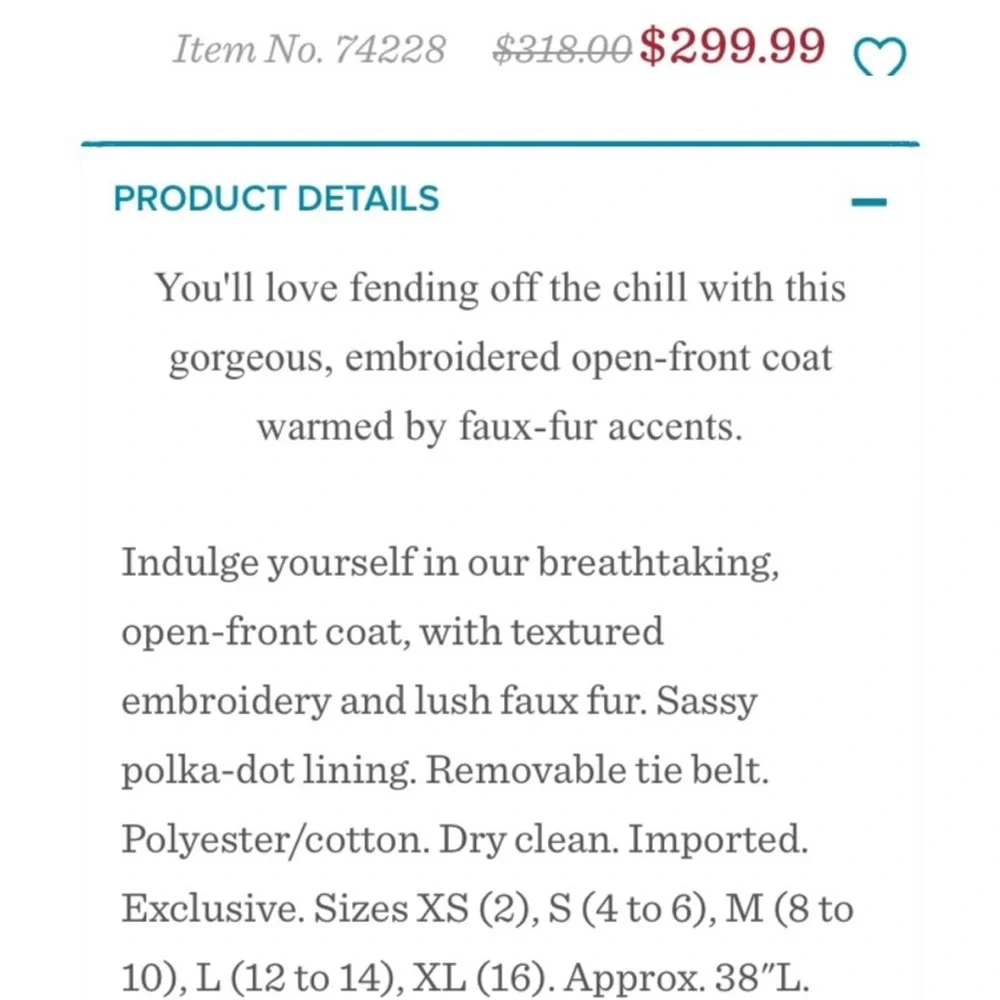Image resolution: width=1000 pixels, height=1000 pixels.
Task: Click the teal heart outline near the price
Action: [x=878, y=55]
